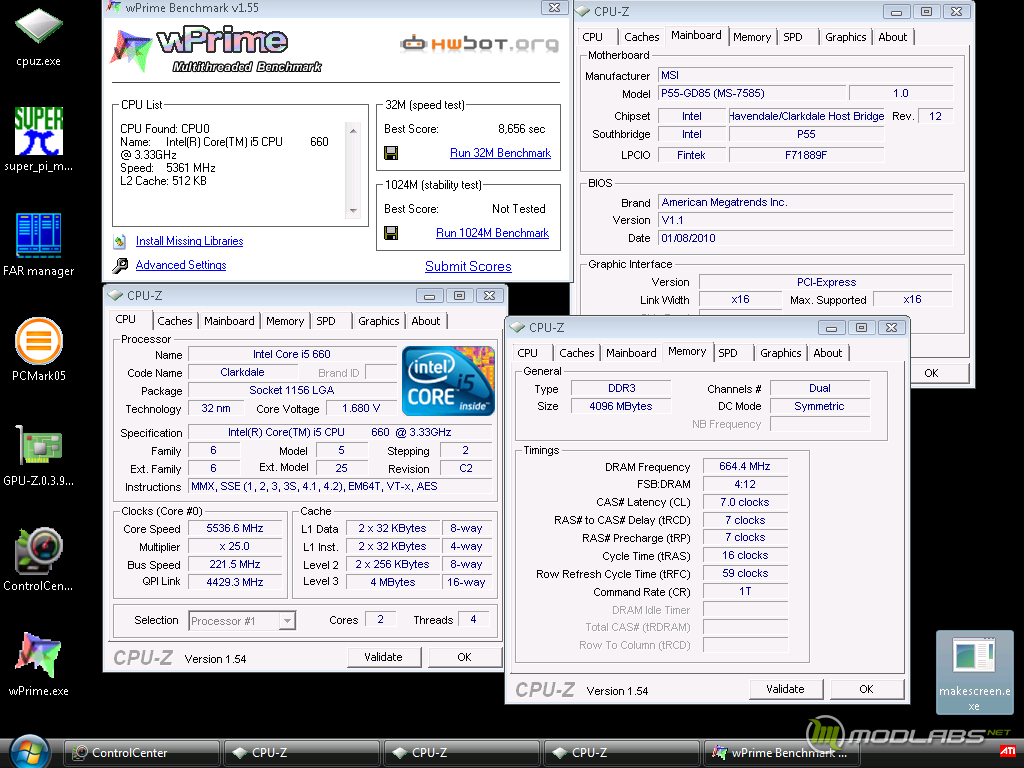Click the Install Missing Libraries icon

pyautogui.click(x=120, y=242)
